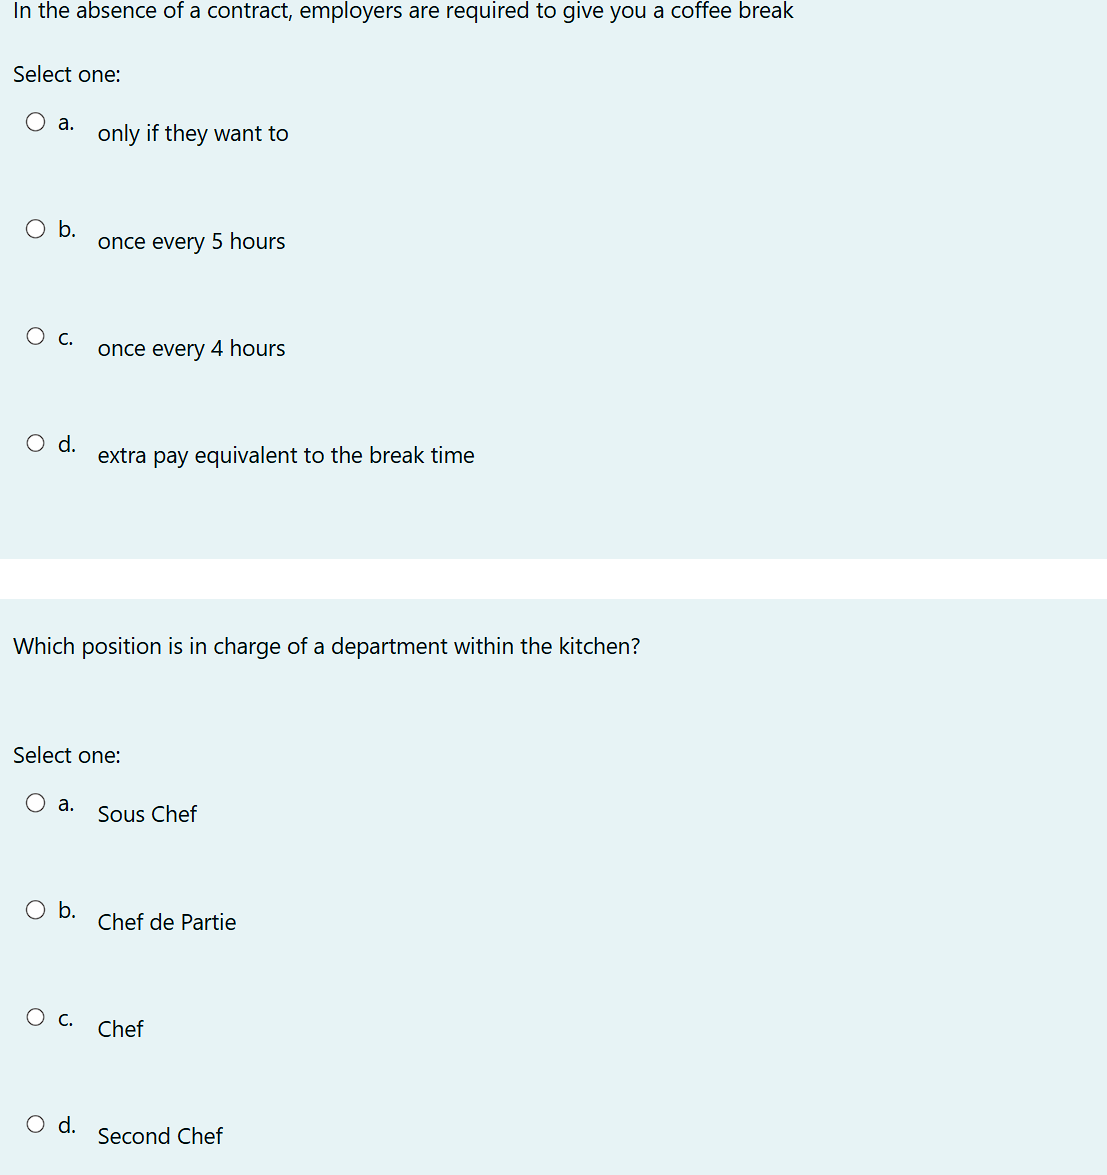Select the 'Sous Chef' radio button
1107x1175 pixels.
pyautogui.click(x=35, y=803)
